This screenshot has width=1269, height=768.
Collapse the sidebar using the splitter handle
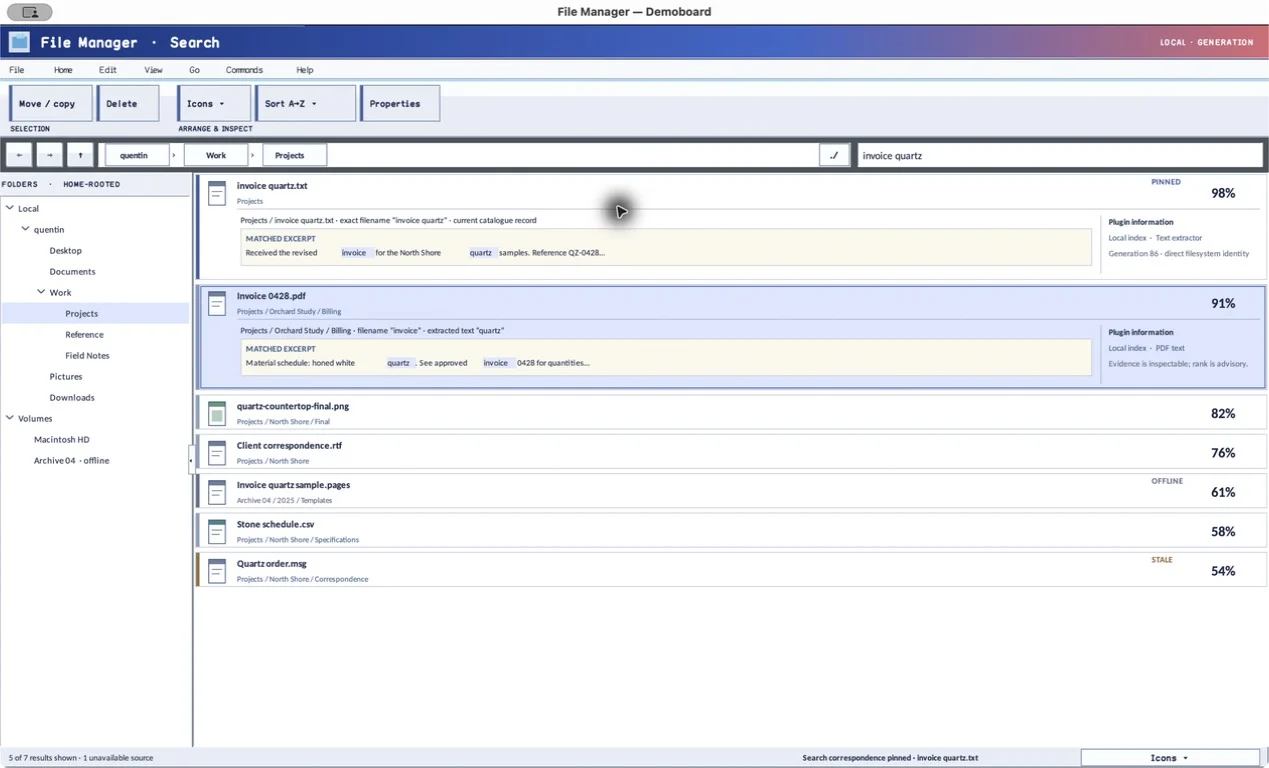pos(190,460)
